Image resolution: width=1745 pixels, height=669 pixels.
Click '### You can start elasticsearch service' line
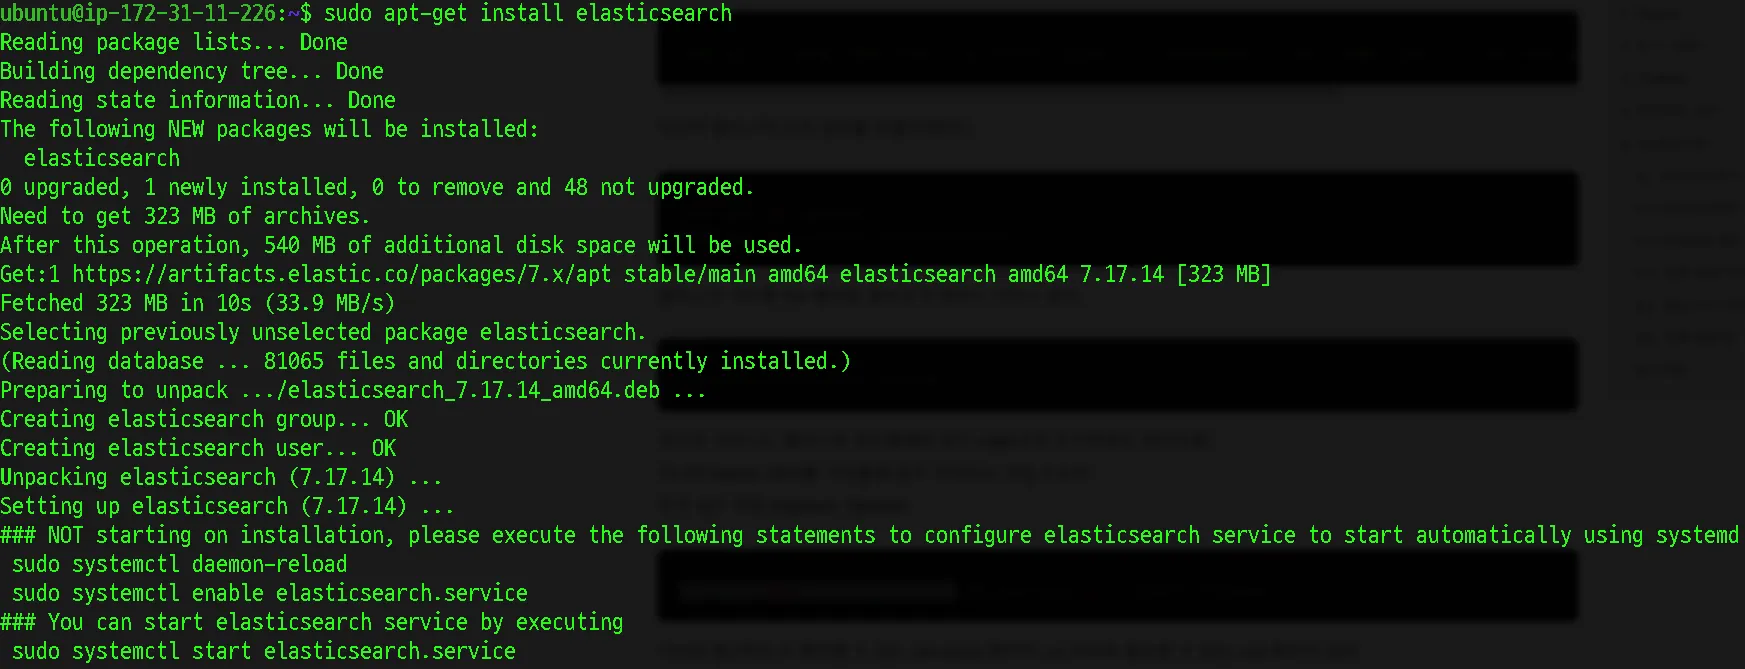(312, 622)
